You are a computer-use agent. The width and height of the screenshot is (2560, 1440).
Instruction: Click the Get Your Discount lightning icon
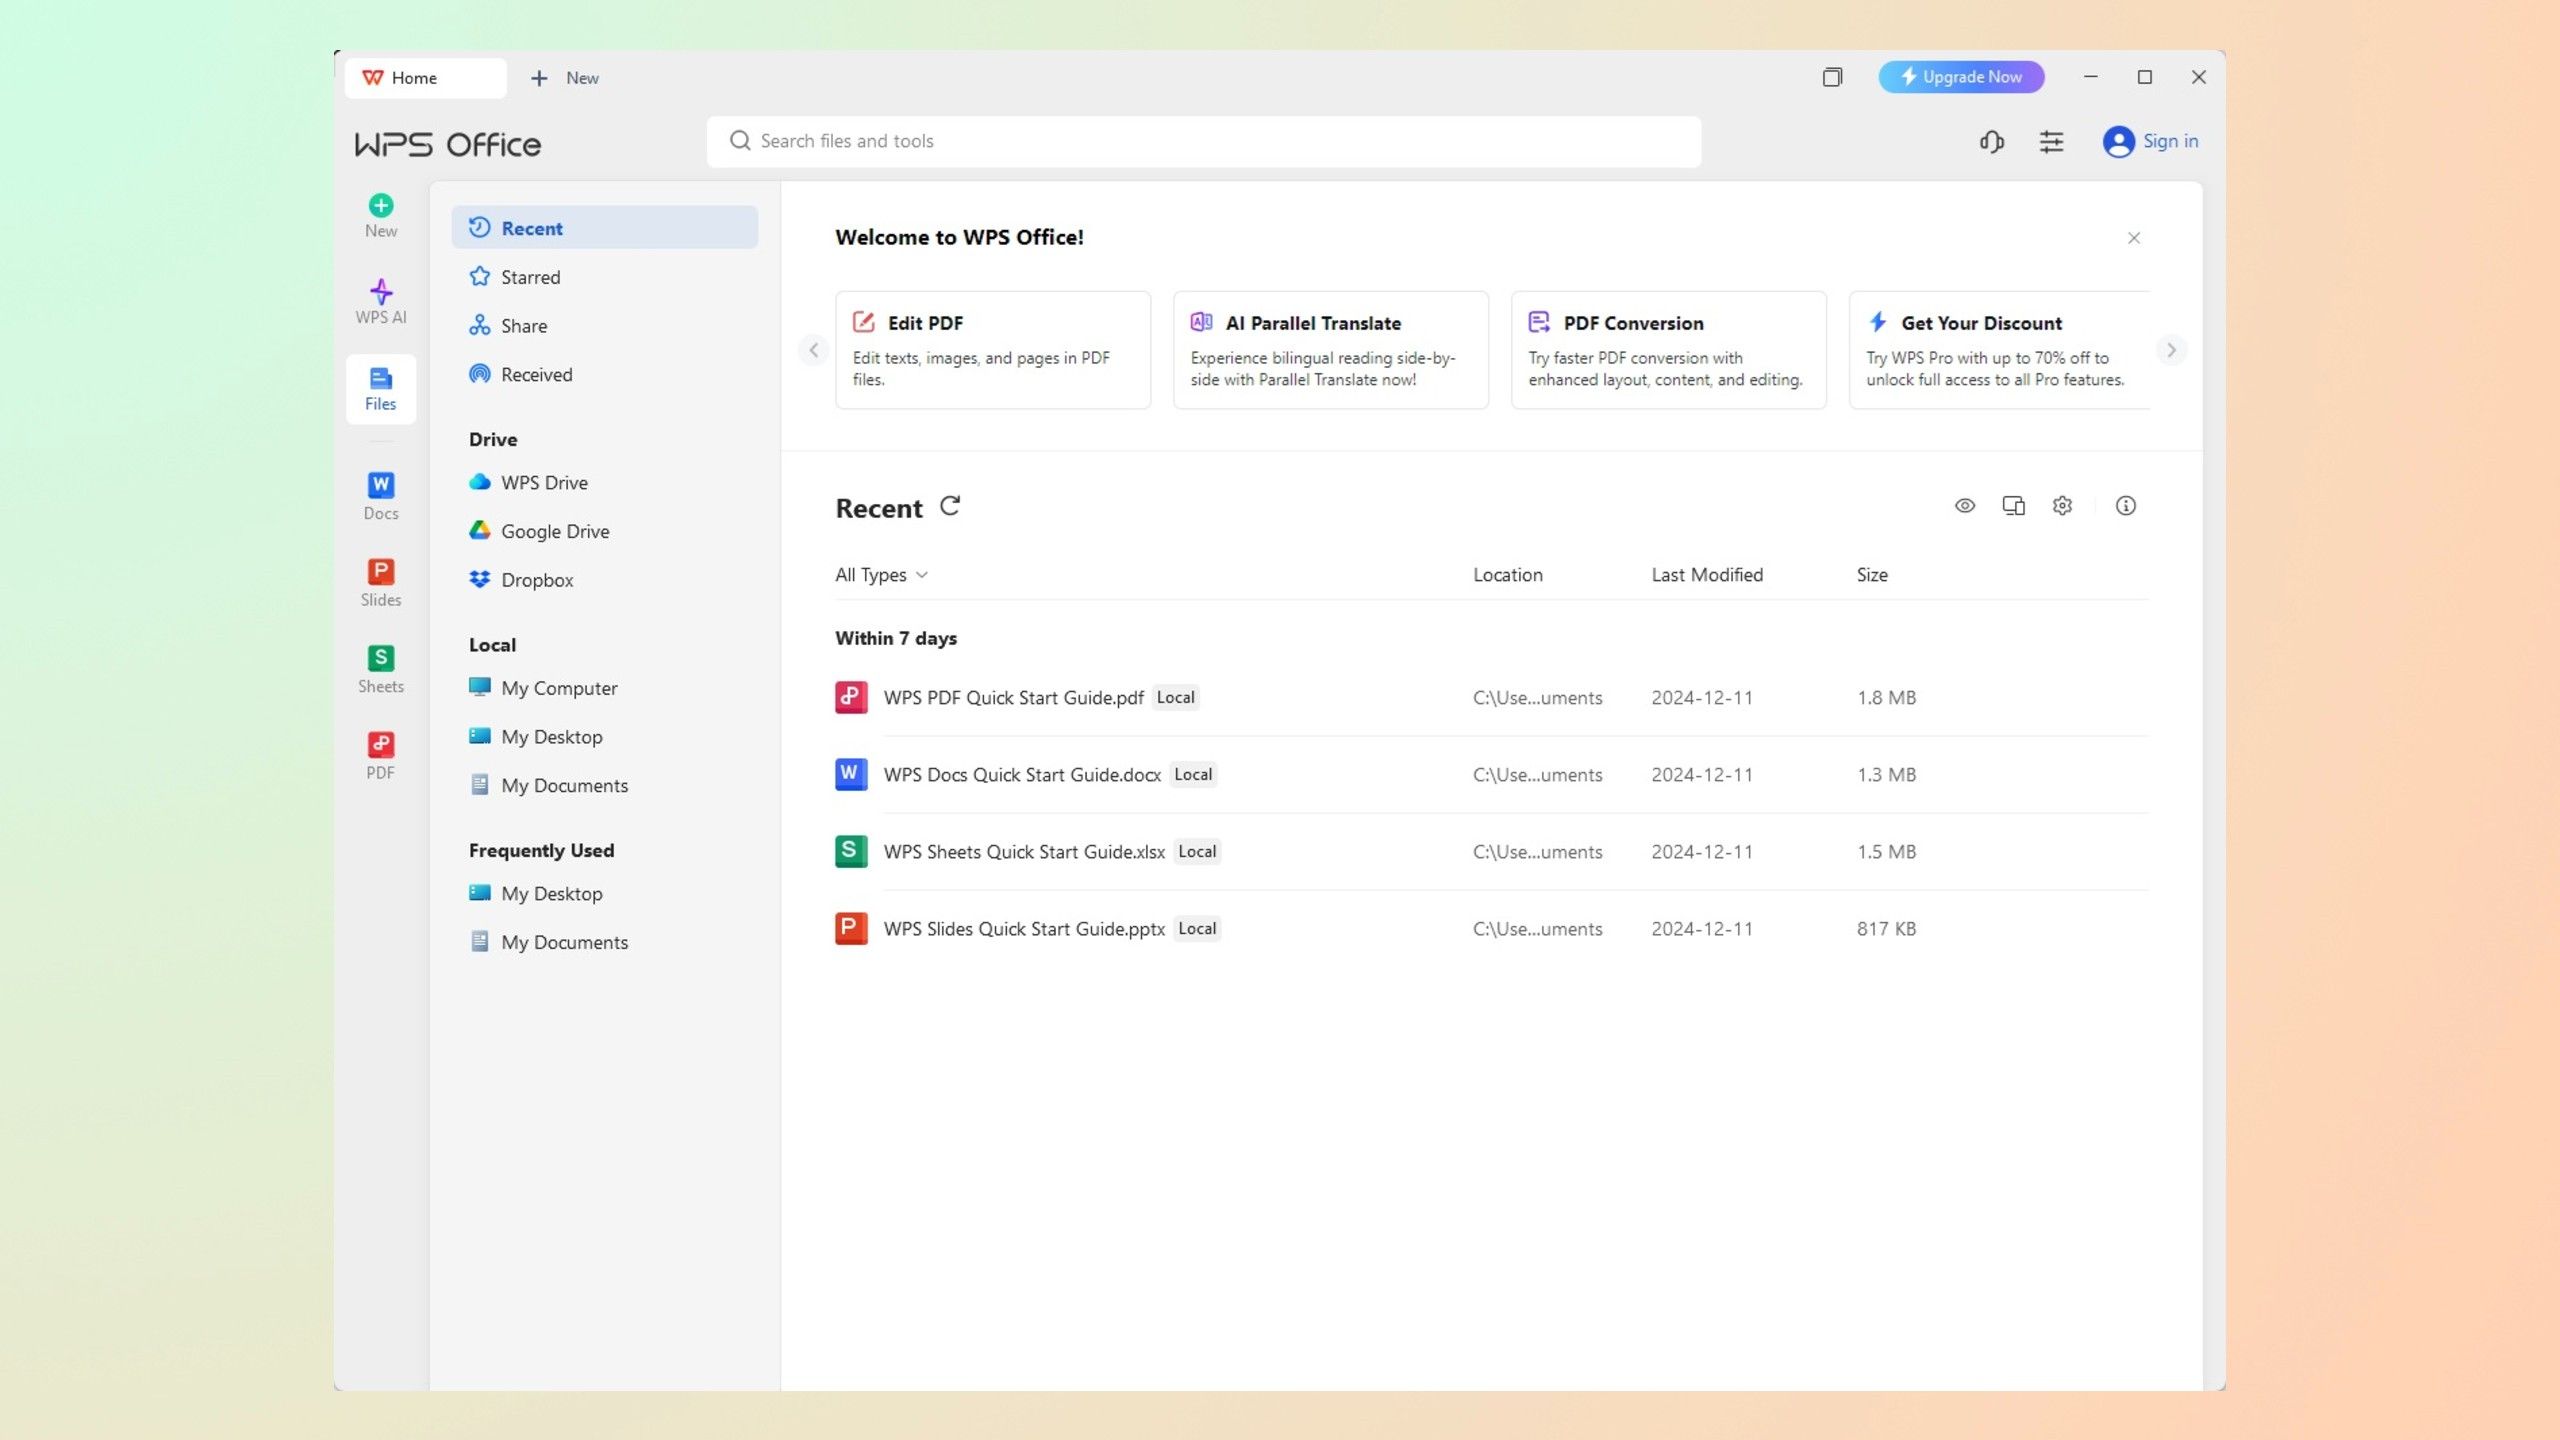click(x=1878, y=322)
